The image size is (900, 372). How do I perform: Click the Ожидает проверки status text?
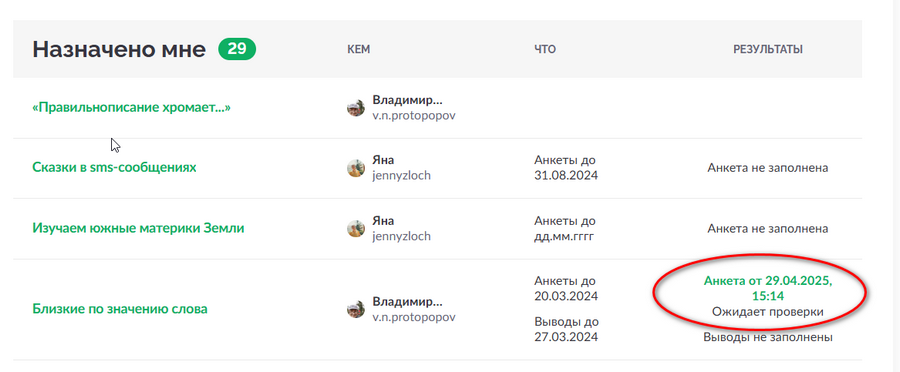pos(768,312)
